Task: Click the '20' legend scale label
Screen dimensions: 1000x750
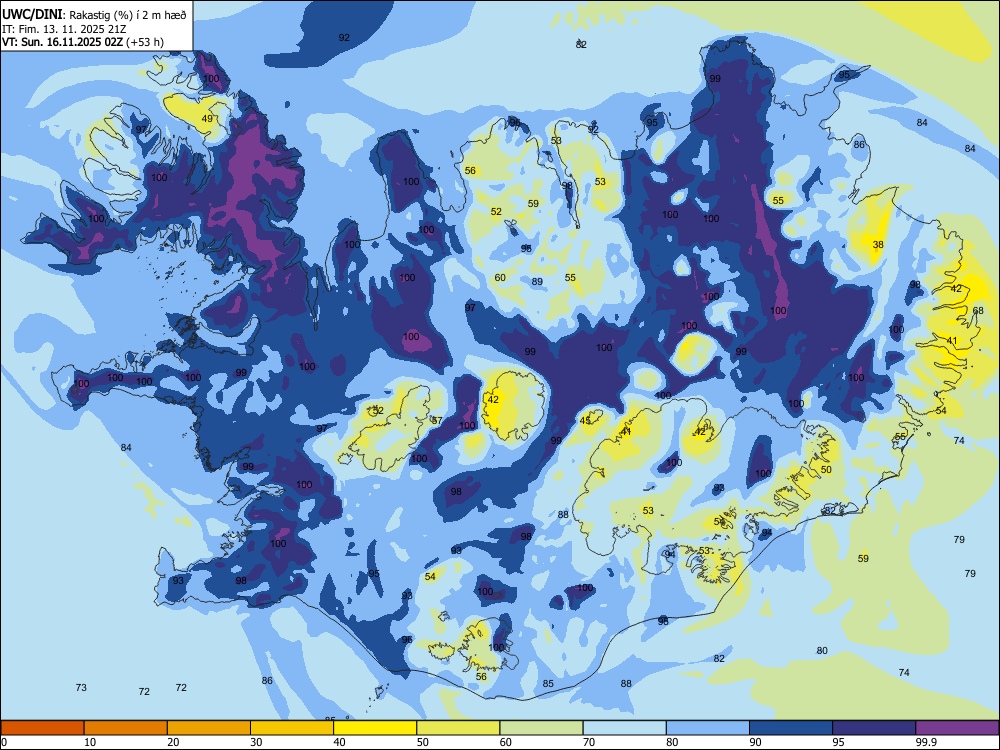Action: [173, 742]
